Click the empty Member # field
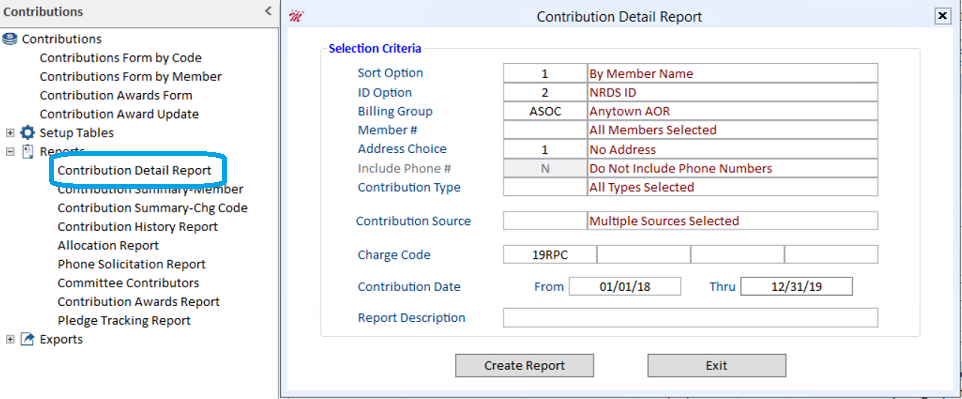The height and width of the screenshot is (399, 962). [x=545, y=130]
